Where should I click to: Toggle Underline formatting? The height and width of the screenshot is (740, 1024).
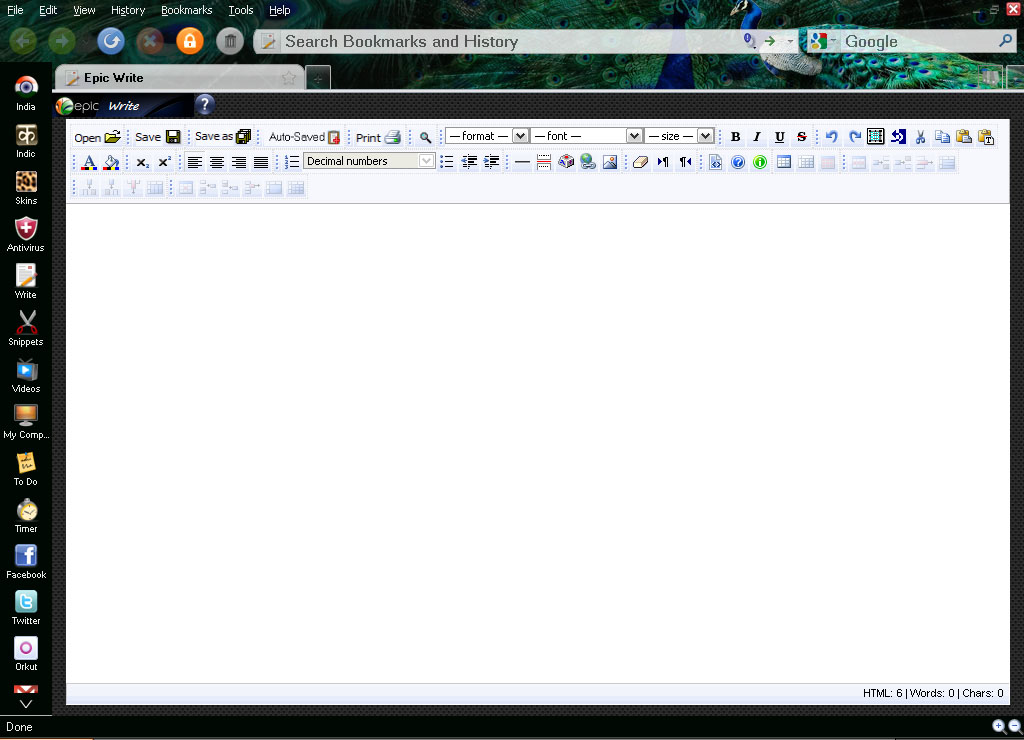(779, 136)
